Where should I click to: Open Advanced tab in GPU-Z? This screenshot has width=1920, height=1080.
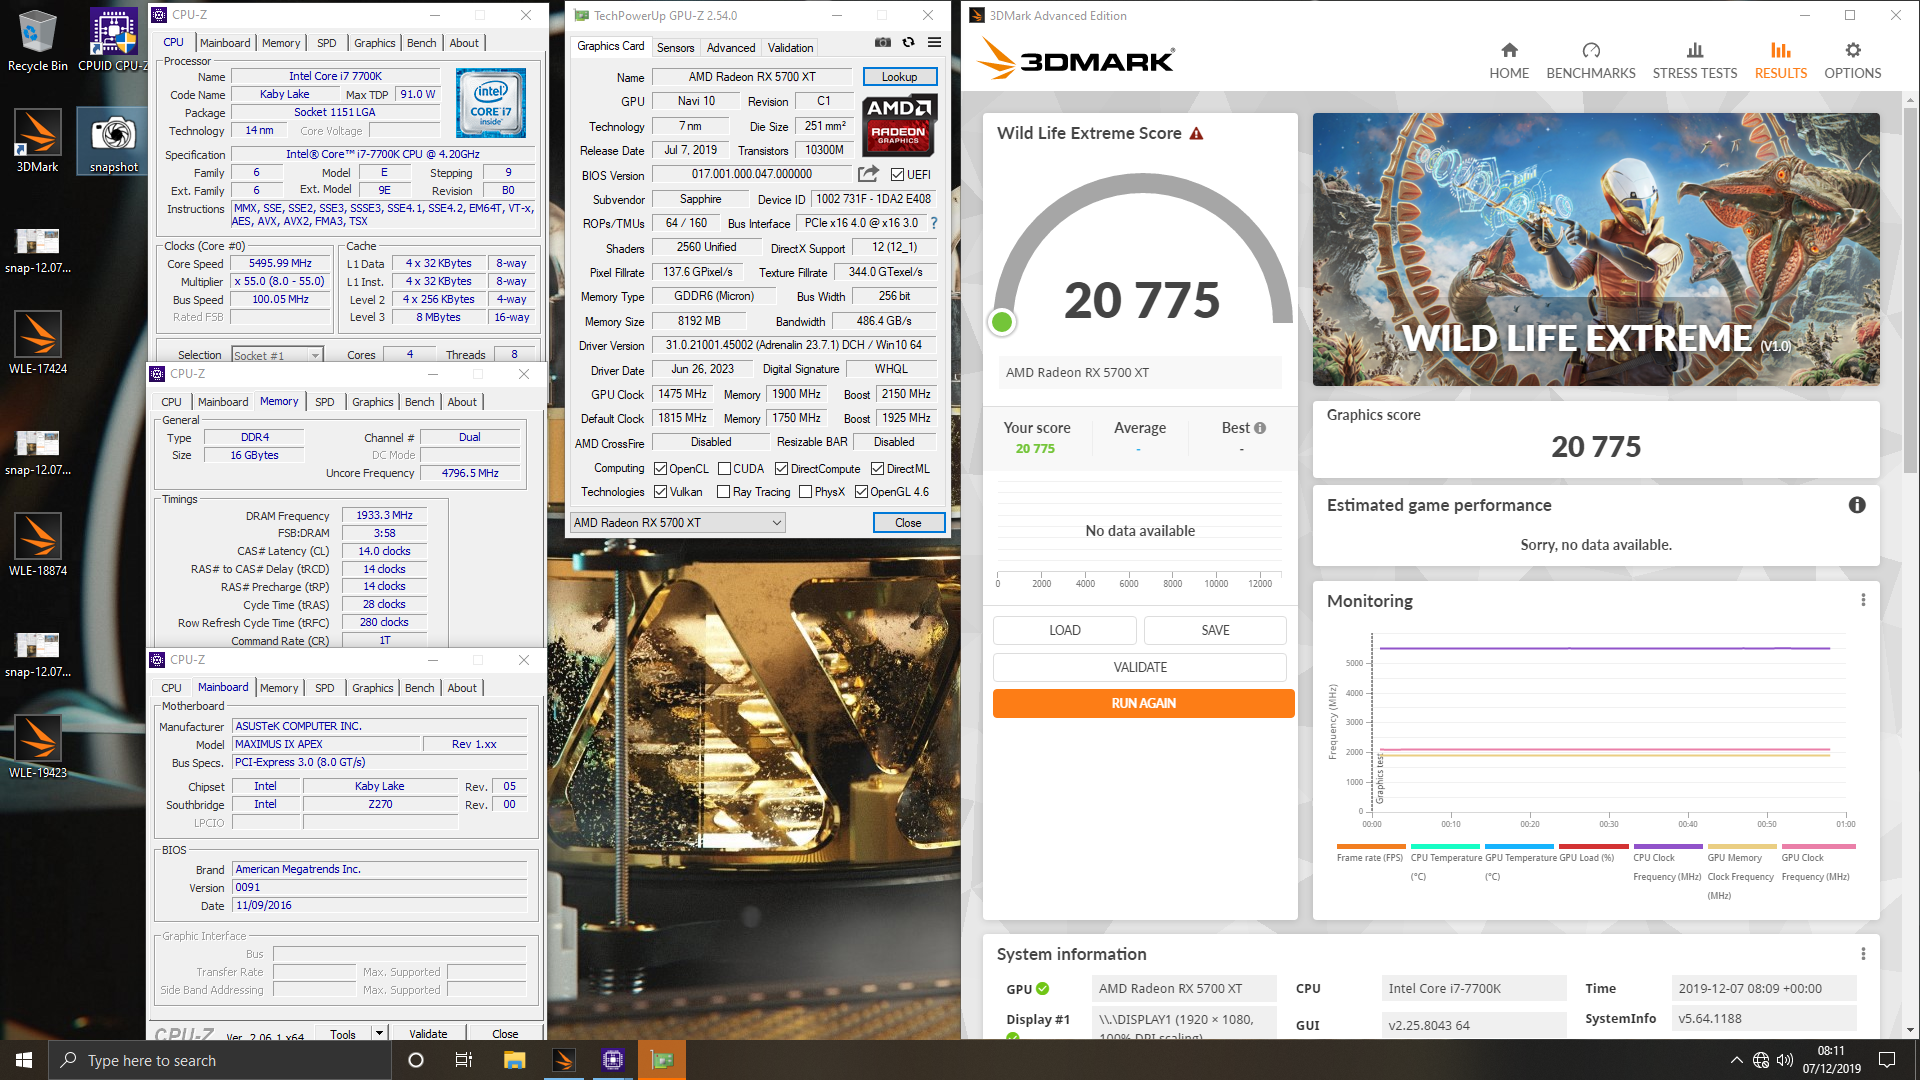pos(731,48)
